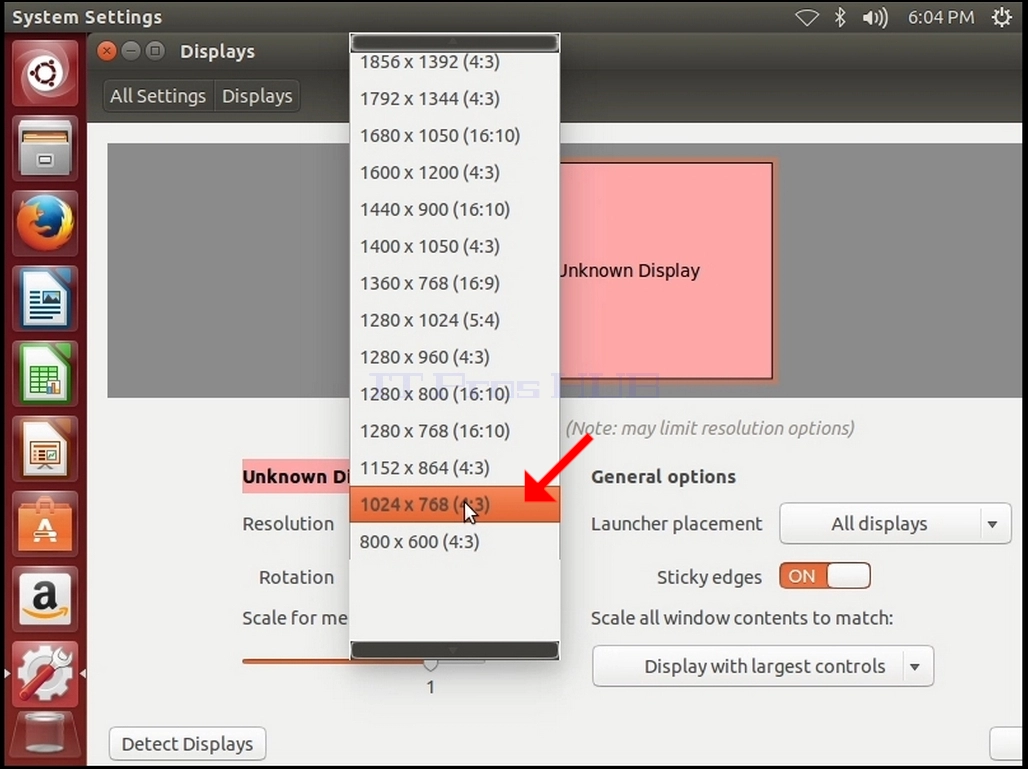The height and width of the screenshot is (769, 1028).
Task: Click the resolution list scroll-up arrow
Action: (x=454, y=43)
